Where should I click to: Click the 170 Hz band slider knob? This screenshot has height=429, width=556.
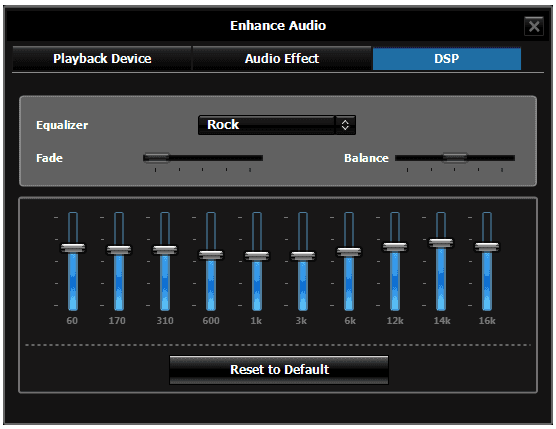[119, 250]
